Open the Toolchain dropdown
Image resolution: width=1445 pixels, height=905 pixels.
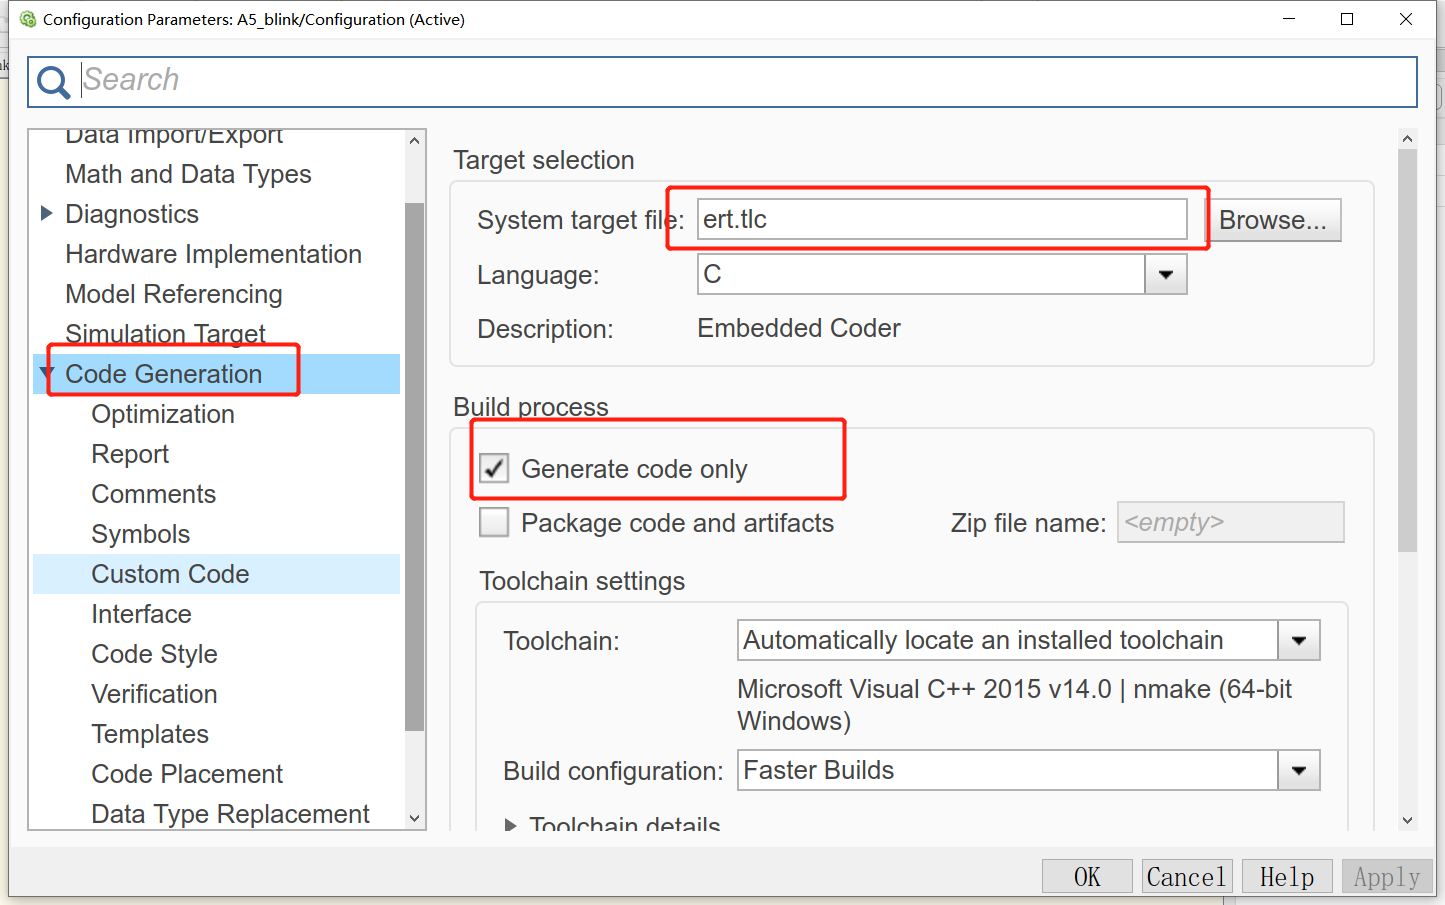point(1298,640)
